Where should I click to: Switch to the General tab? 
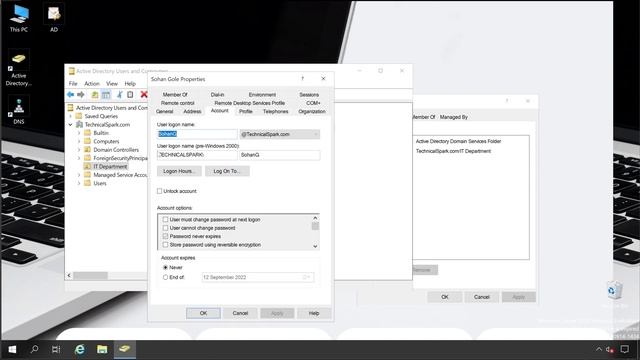(164, 111)
